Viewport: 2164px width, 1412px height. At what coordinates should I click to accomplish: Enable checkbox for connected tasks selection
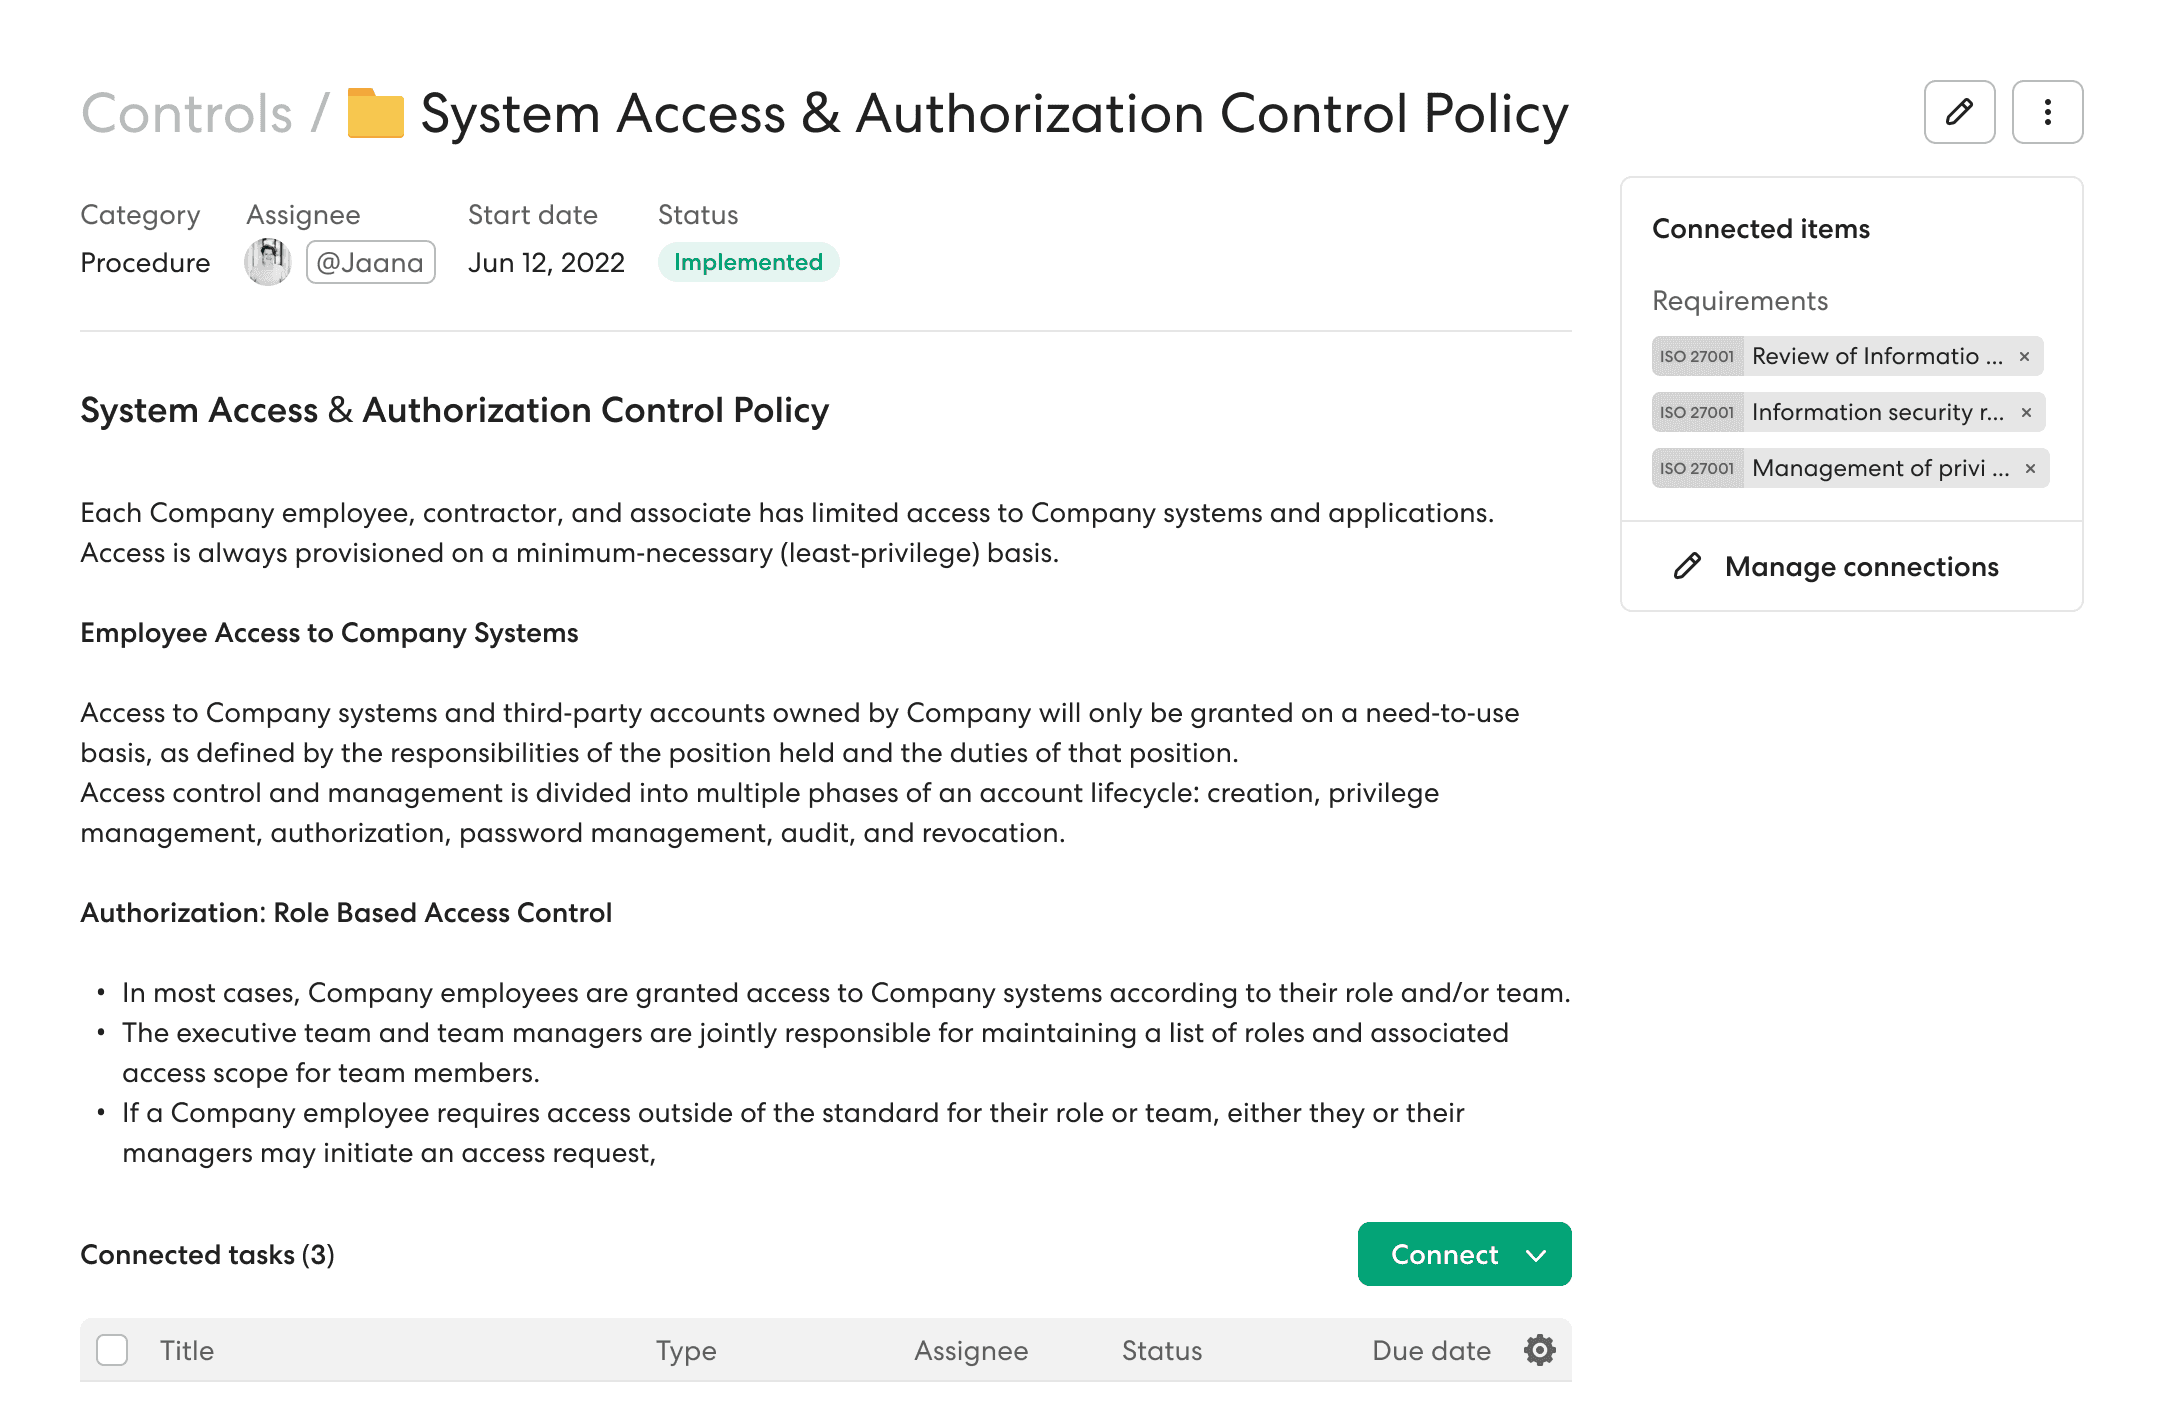[x=114, y=1349]
